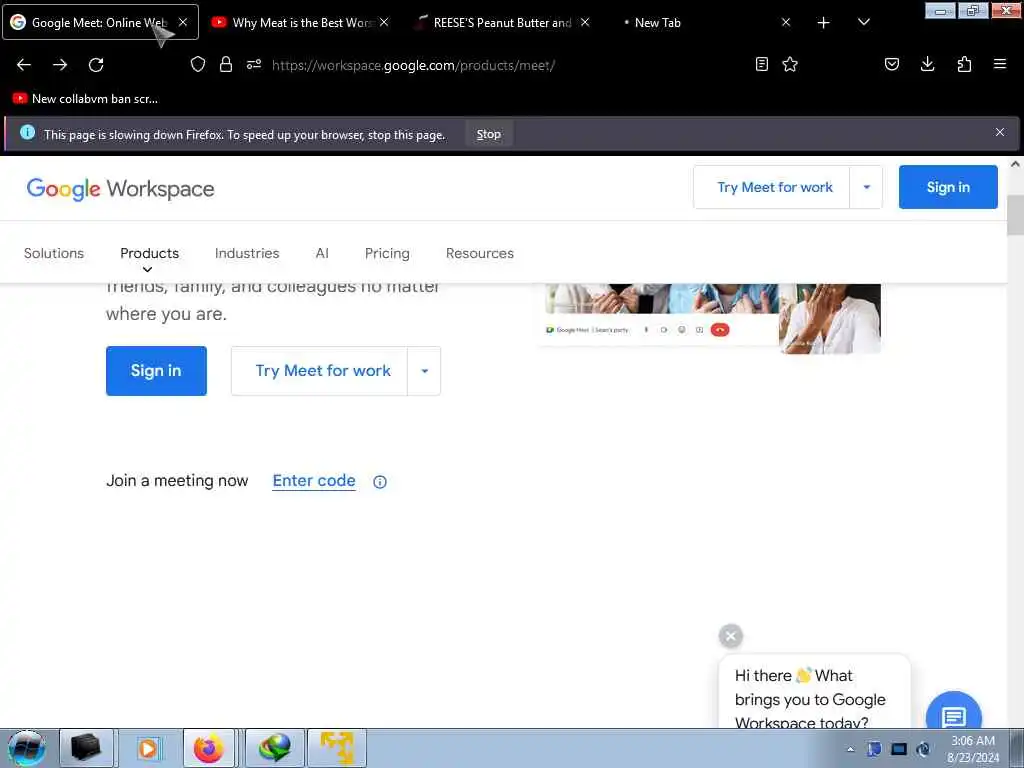Go back using the browser back arrow

pyautogui.click(x=24, y=65)
